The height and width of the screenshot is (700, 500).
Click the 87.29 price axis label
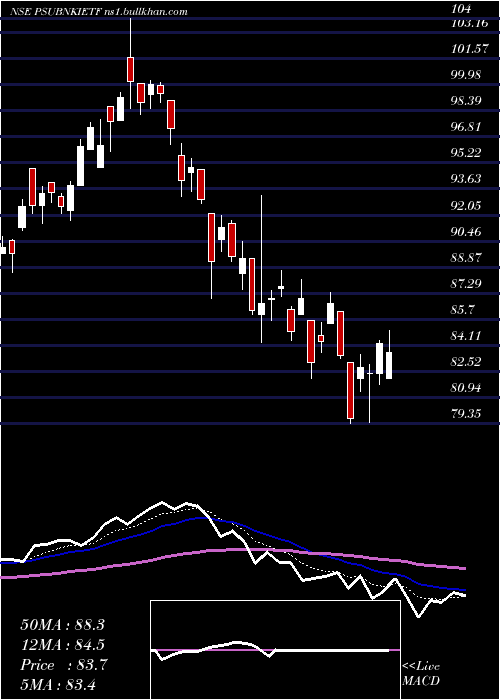(x=466, y=283)
